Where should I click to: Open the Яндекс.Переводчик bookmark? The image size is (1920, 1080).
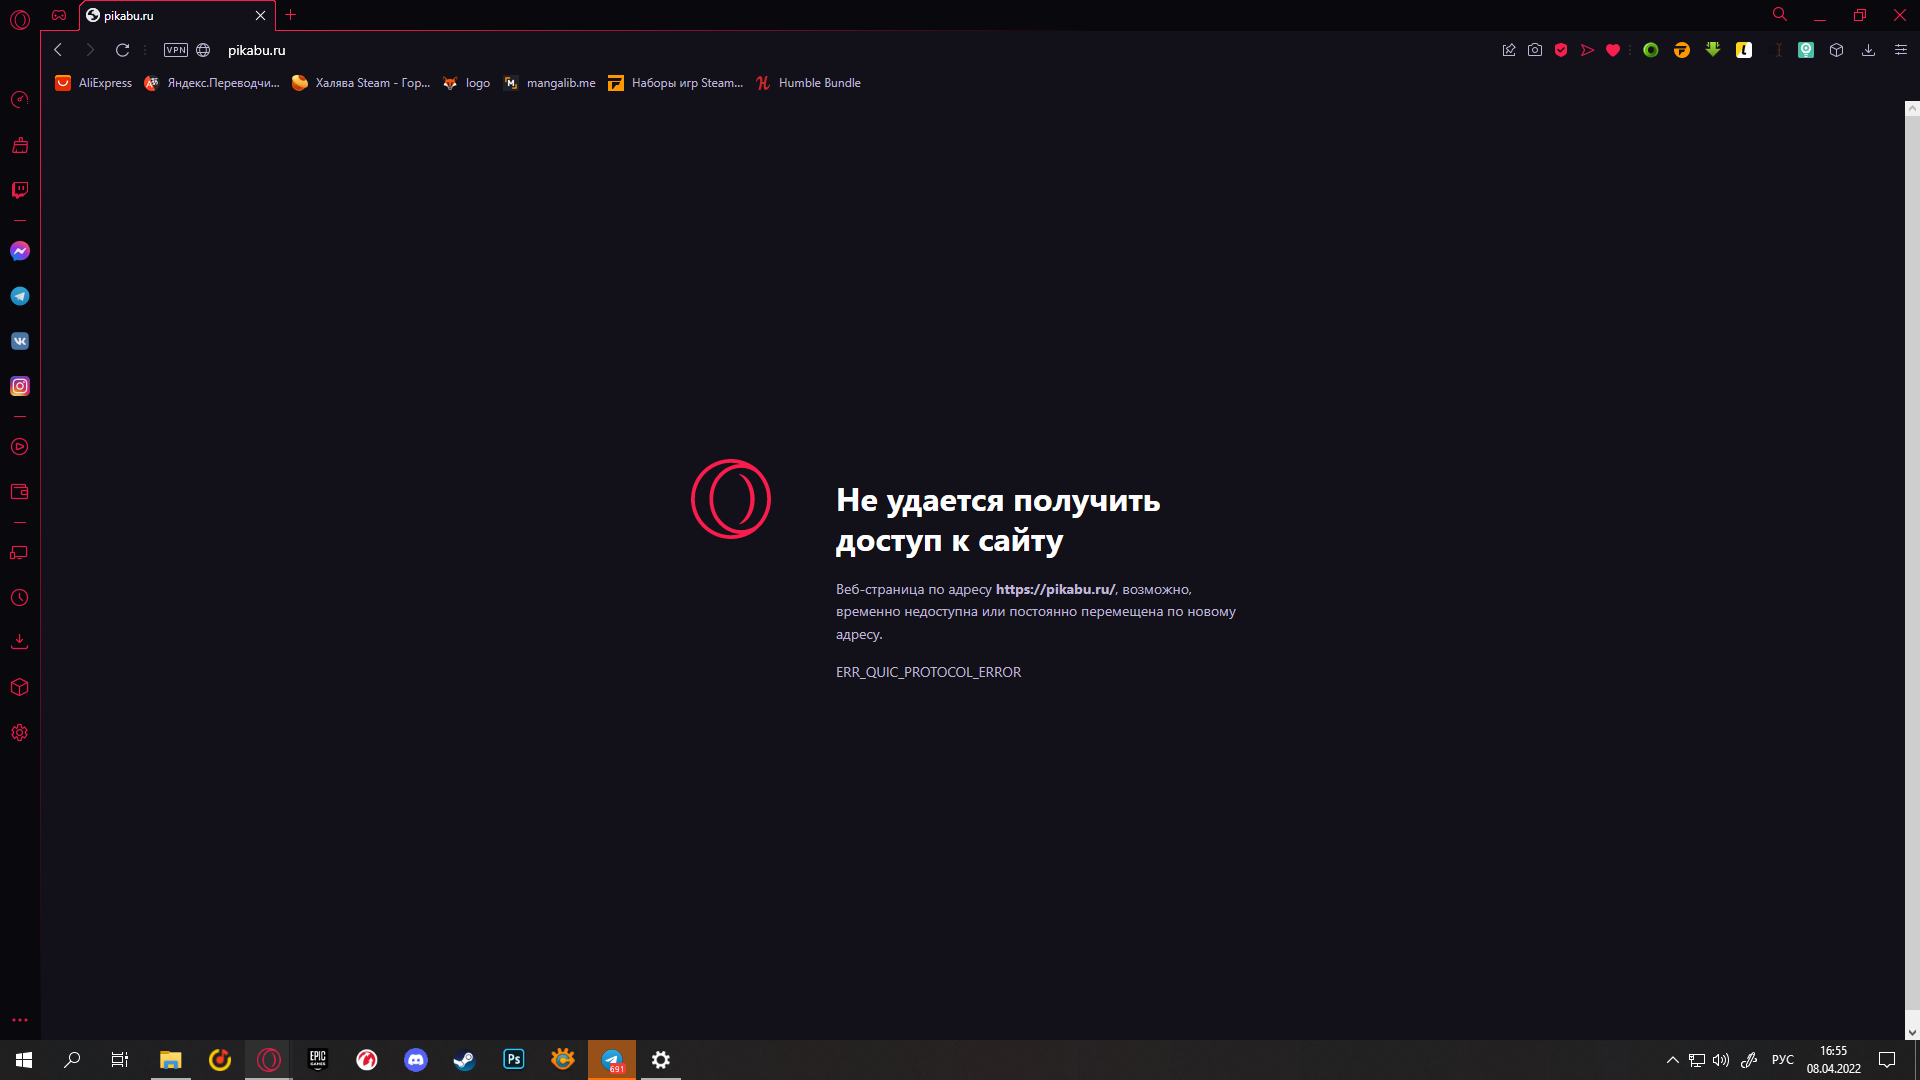pos(211,83)
